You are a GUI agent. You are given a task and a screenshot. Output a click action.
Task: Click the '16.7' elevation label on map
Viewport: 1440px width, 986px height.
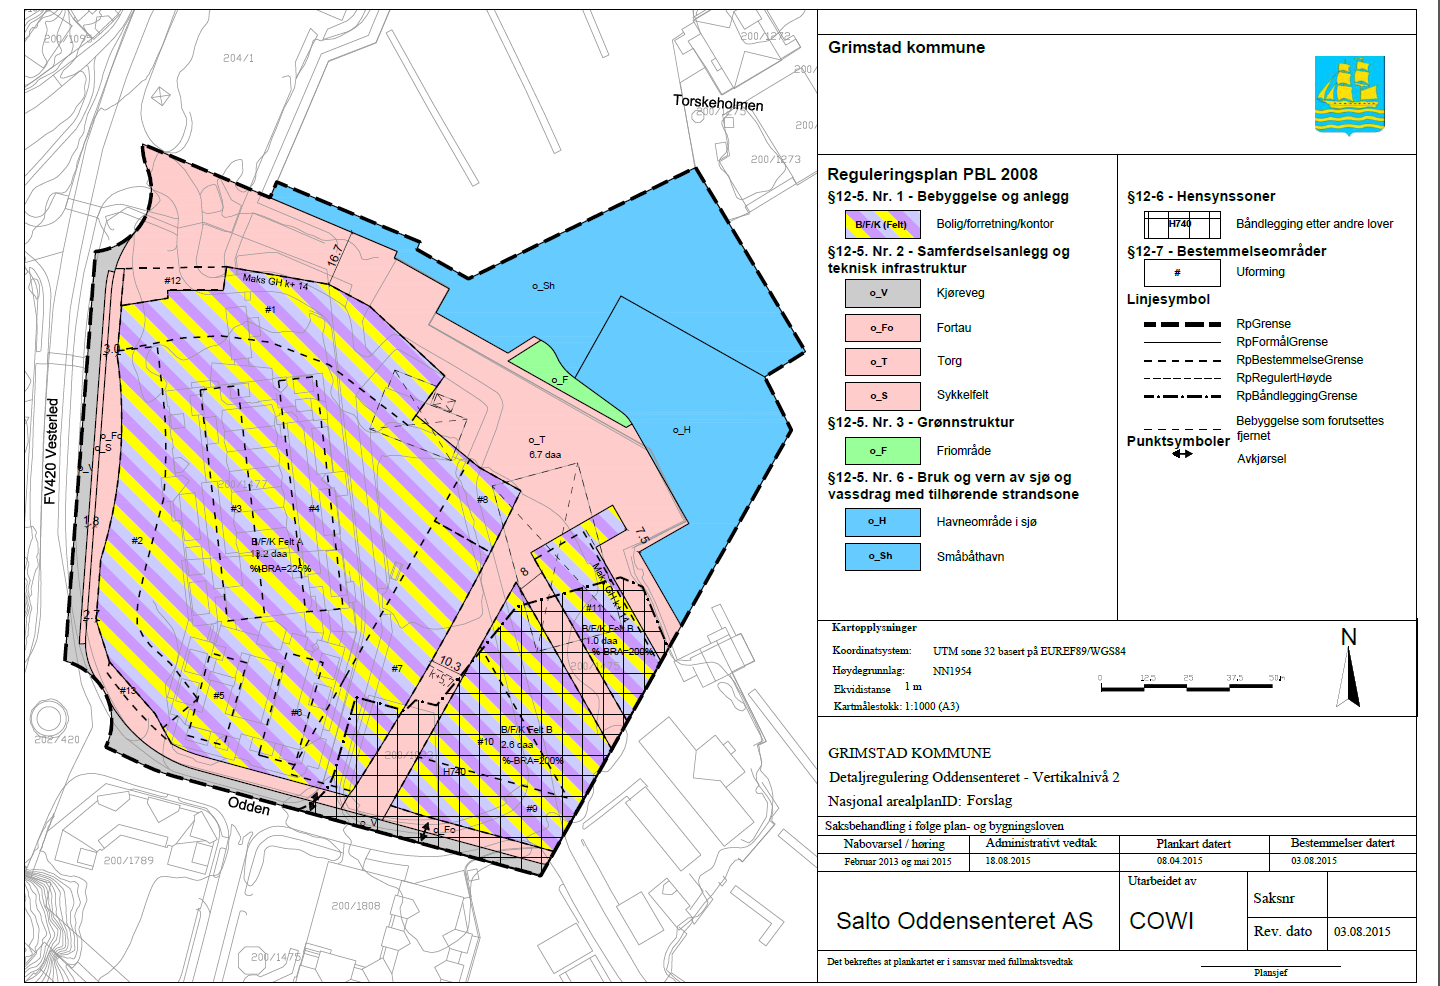click(334, 255)
